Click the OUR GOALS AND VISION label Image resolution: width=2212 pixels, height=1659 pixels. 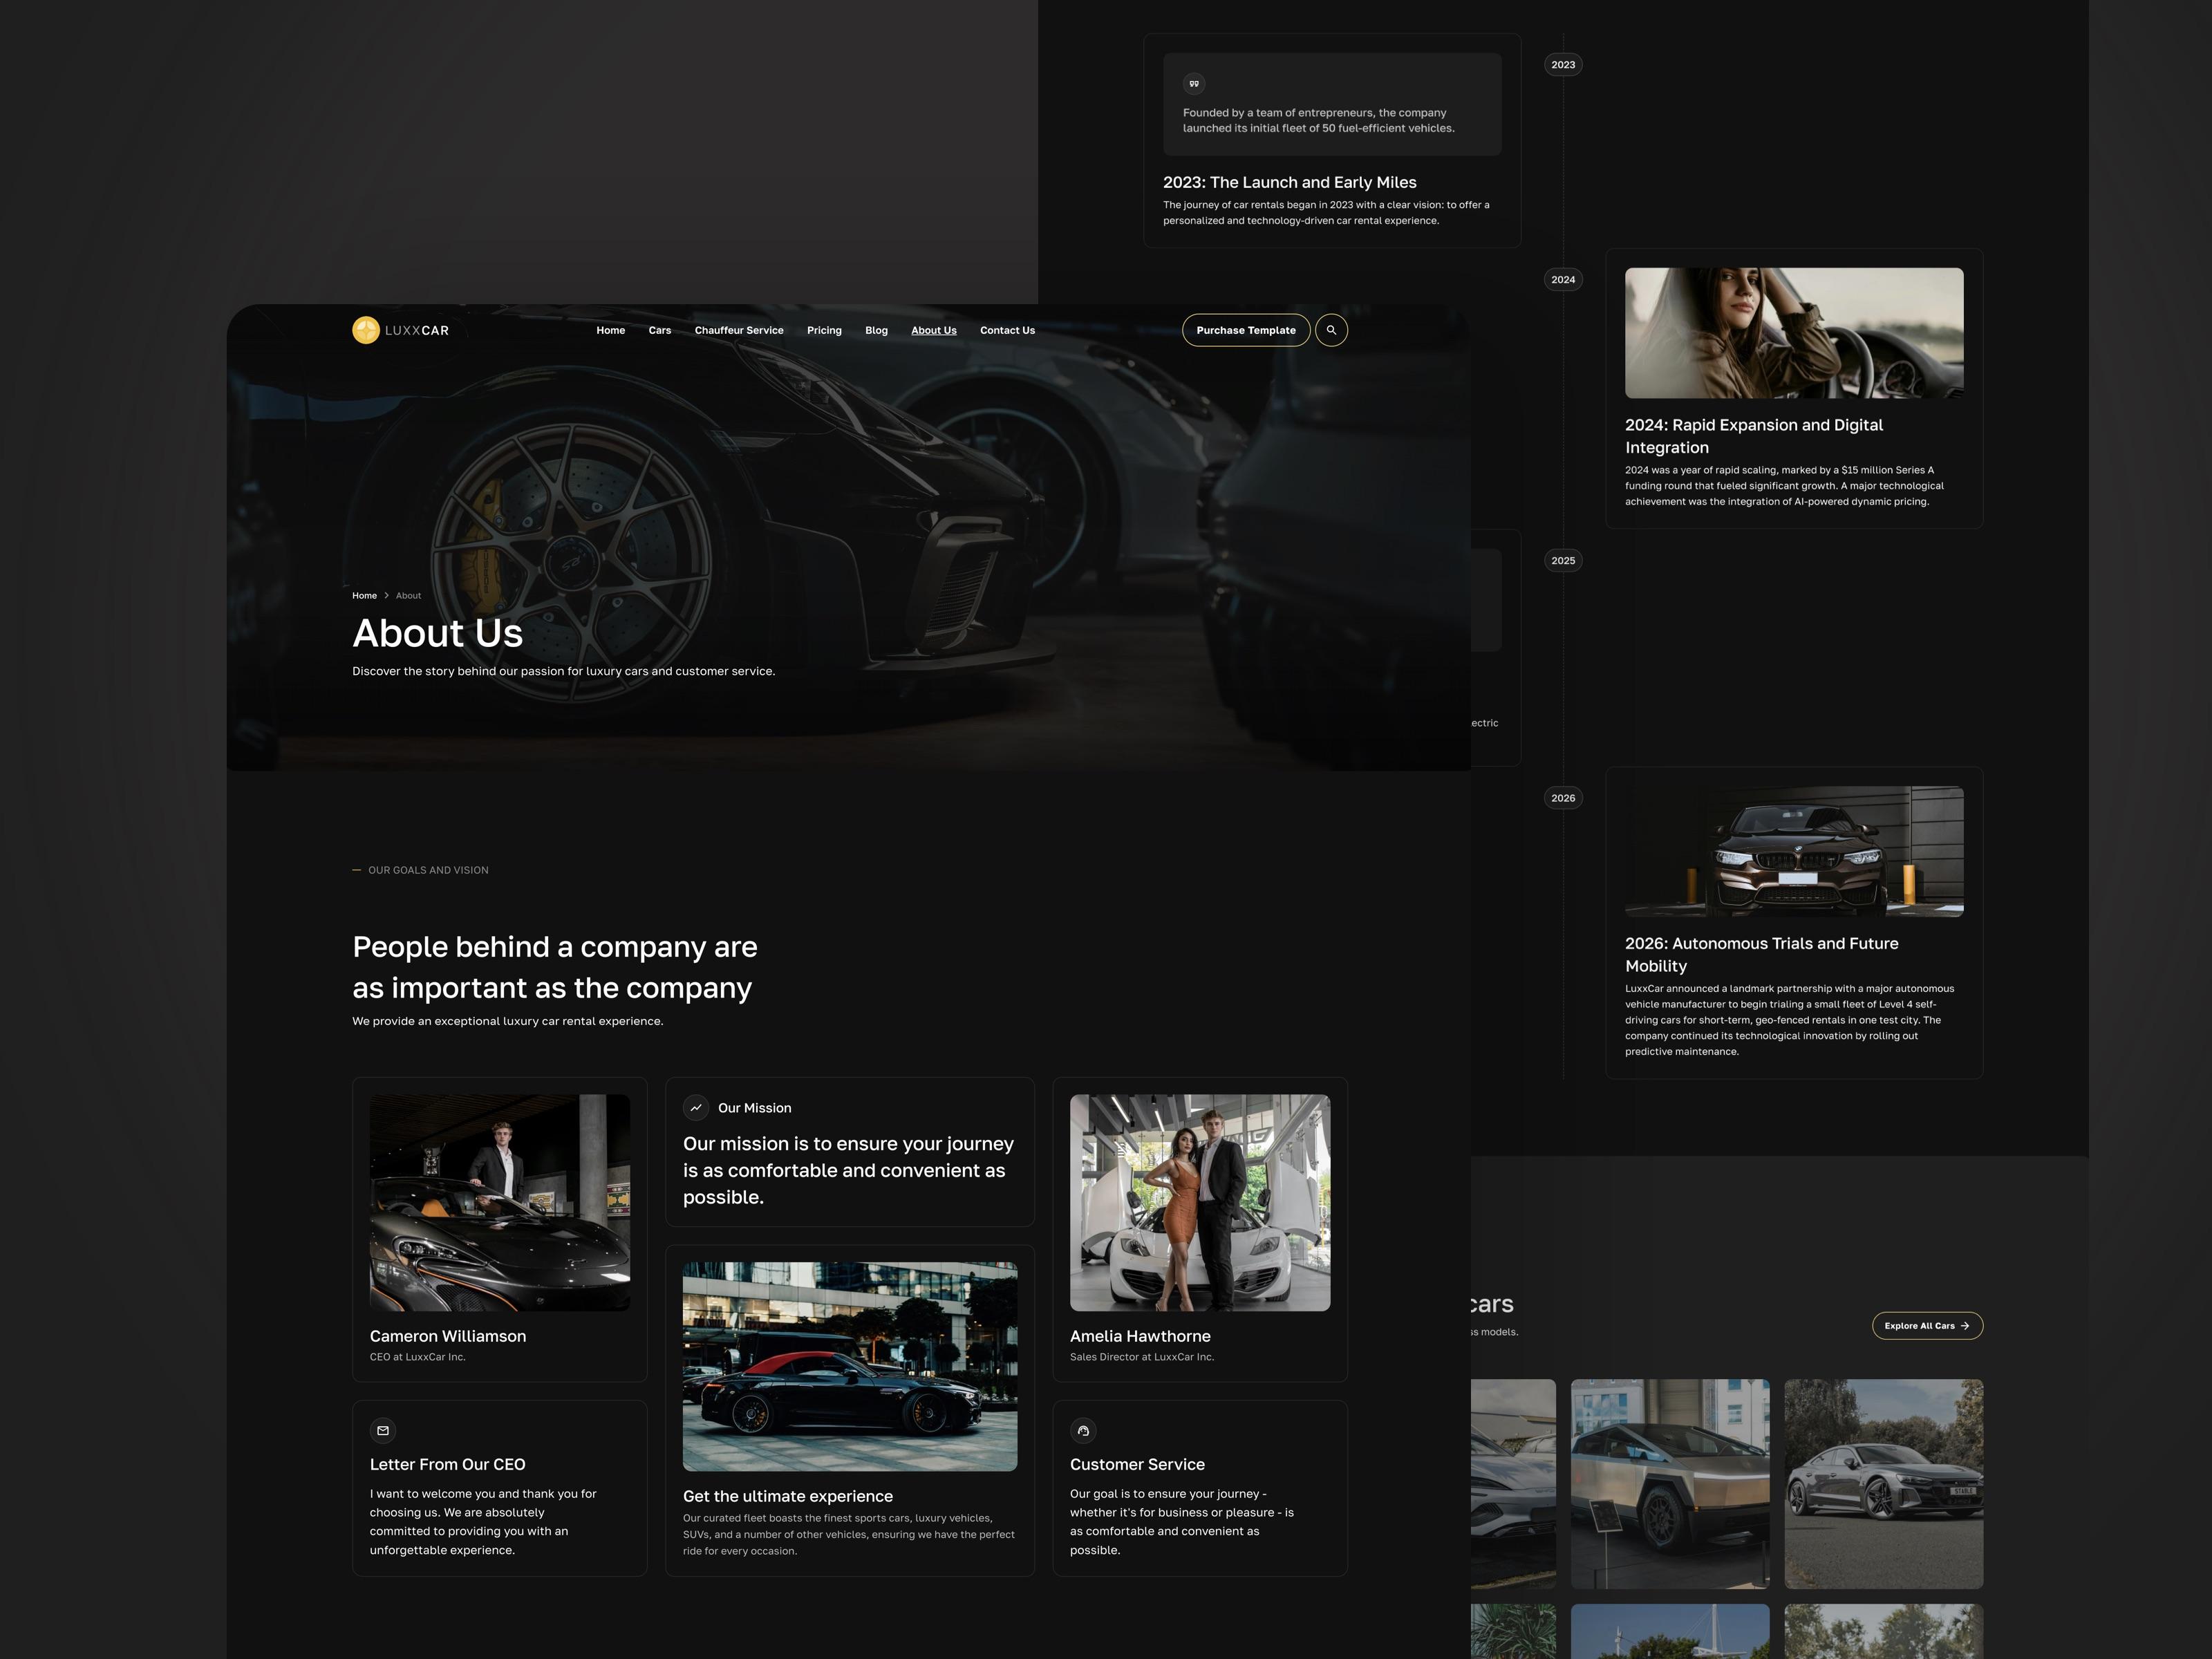click(x=428, y=870)
